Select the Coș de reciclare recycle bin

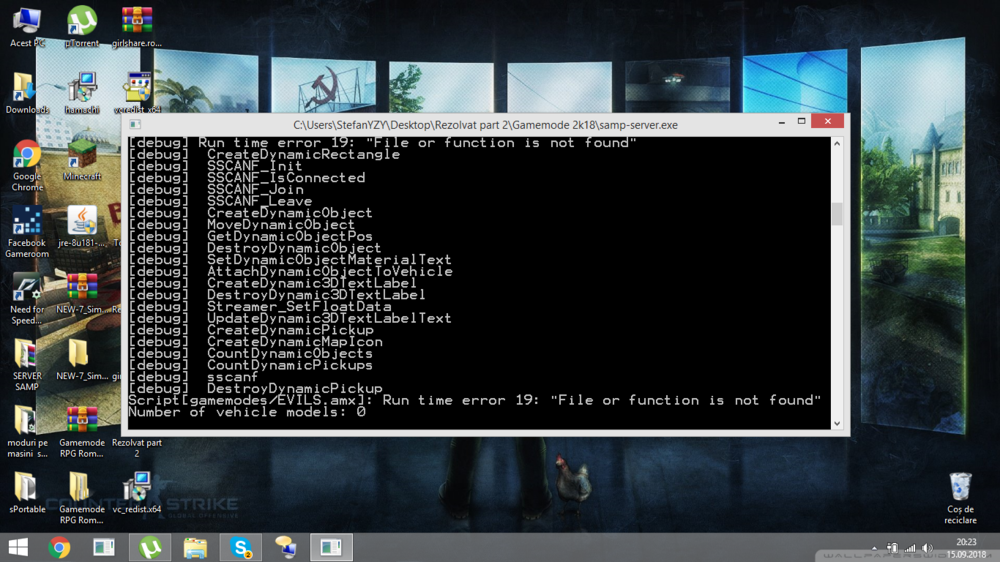(x=960, y=498)
